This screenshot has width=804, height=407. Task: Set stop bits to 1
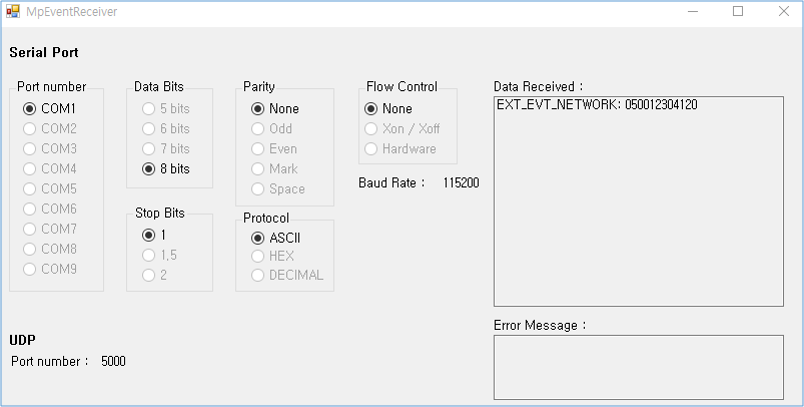point(149,235)
